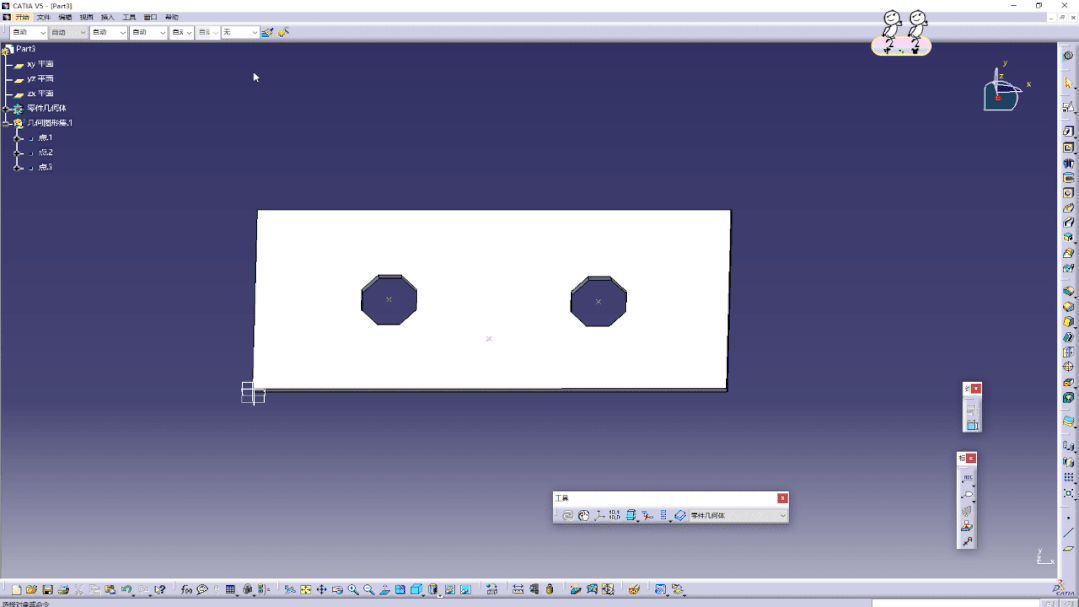Open the 文件 menu

click(43, 18)
